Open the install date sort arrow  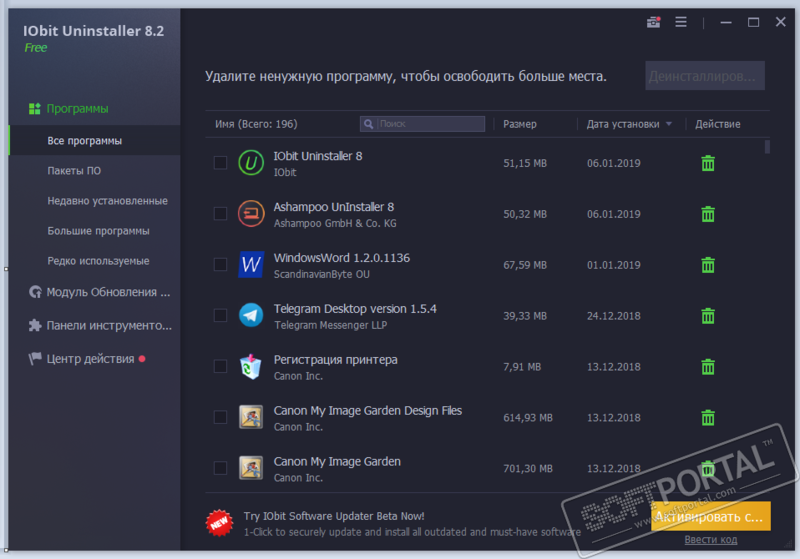click(669, 124)
